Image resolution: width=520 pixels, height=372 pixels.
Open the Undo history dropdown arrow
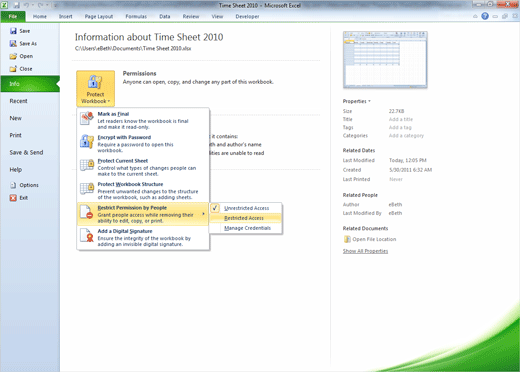click(x=33, y=5)
